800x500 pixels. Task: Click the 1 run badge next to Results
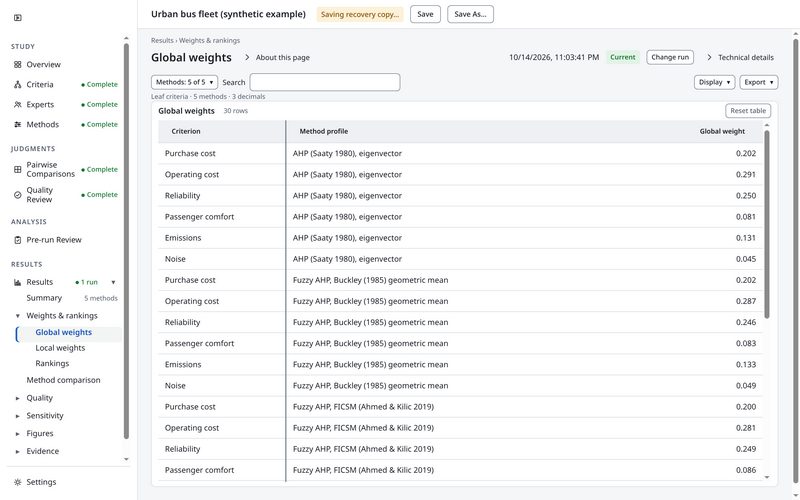click(x=86, y=282)
